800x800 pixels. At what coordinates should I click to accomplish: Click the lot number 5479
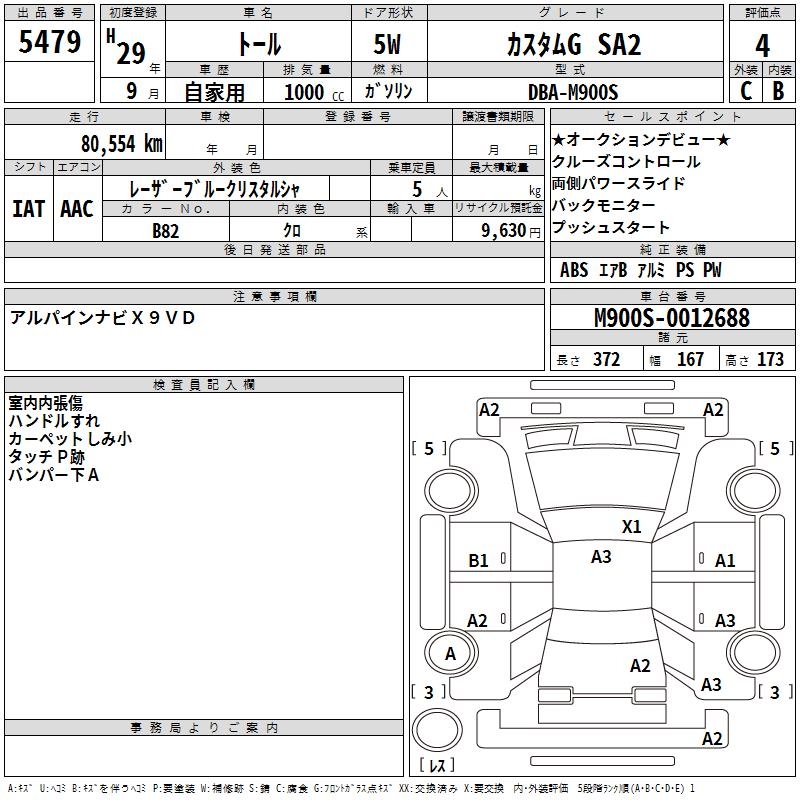pyautogui.click(x=49, y=42)
